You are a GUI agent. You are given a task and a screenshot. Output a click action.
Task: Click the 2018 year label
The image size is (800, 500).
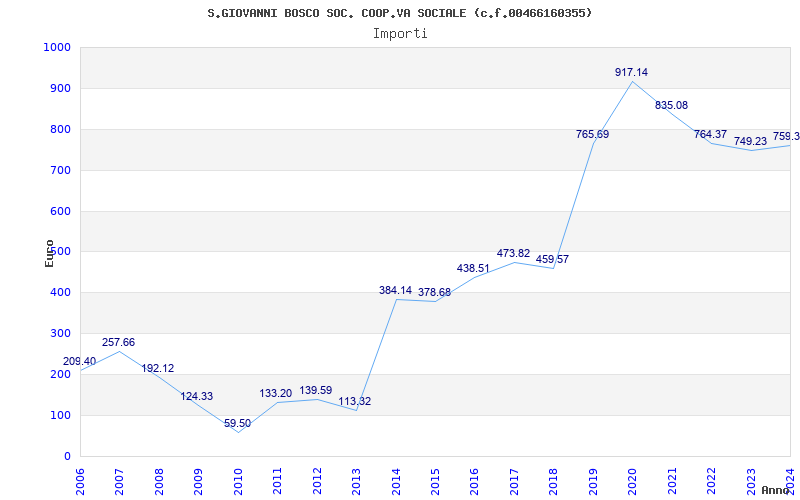tap(554, 481)
